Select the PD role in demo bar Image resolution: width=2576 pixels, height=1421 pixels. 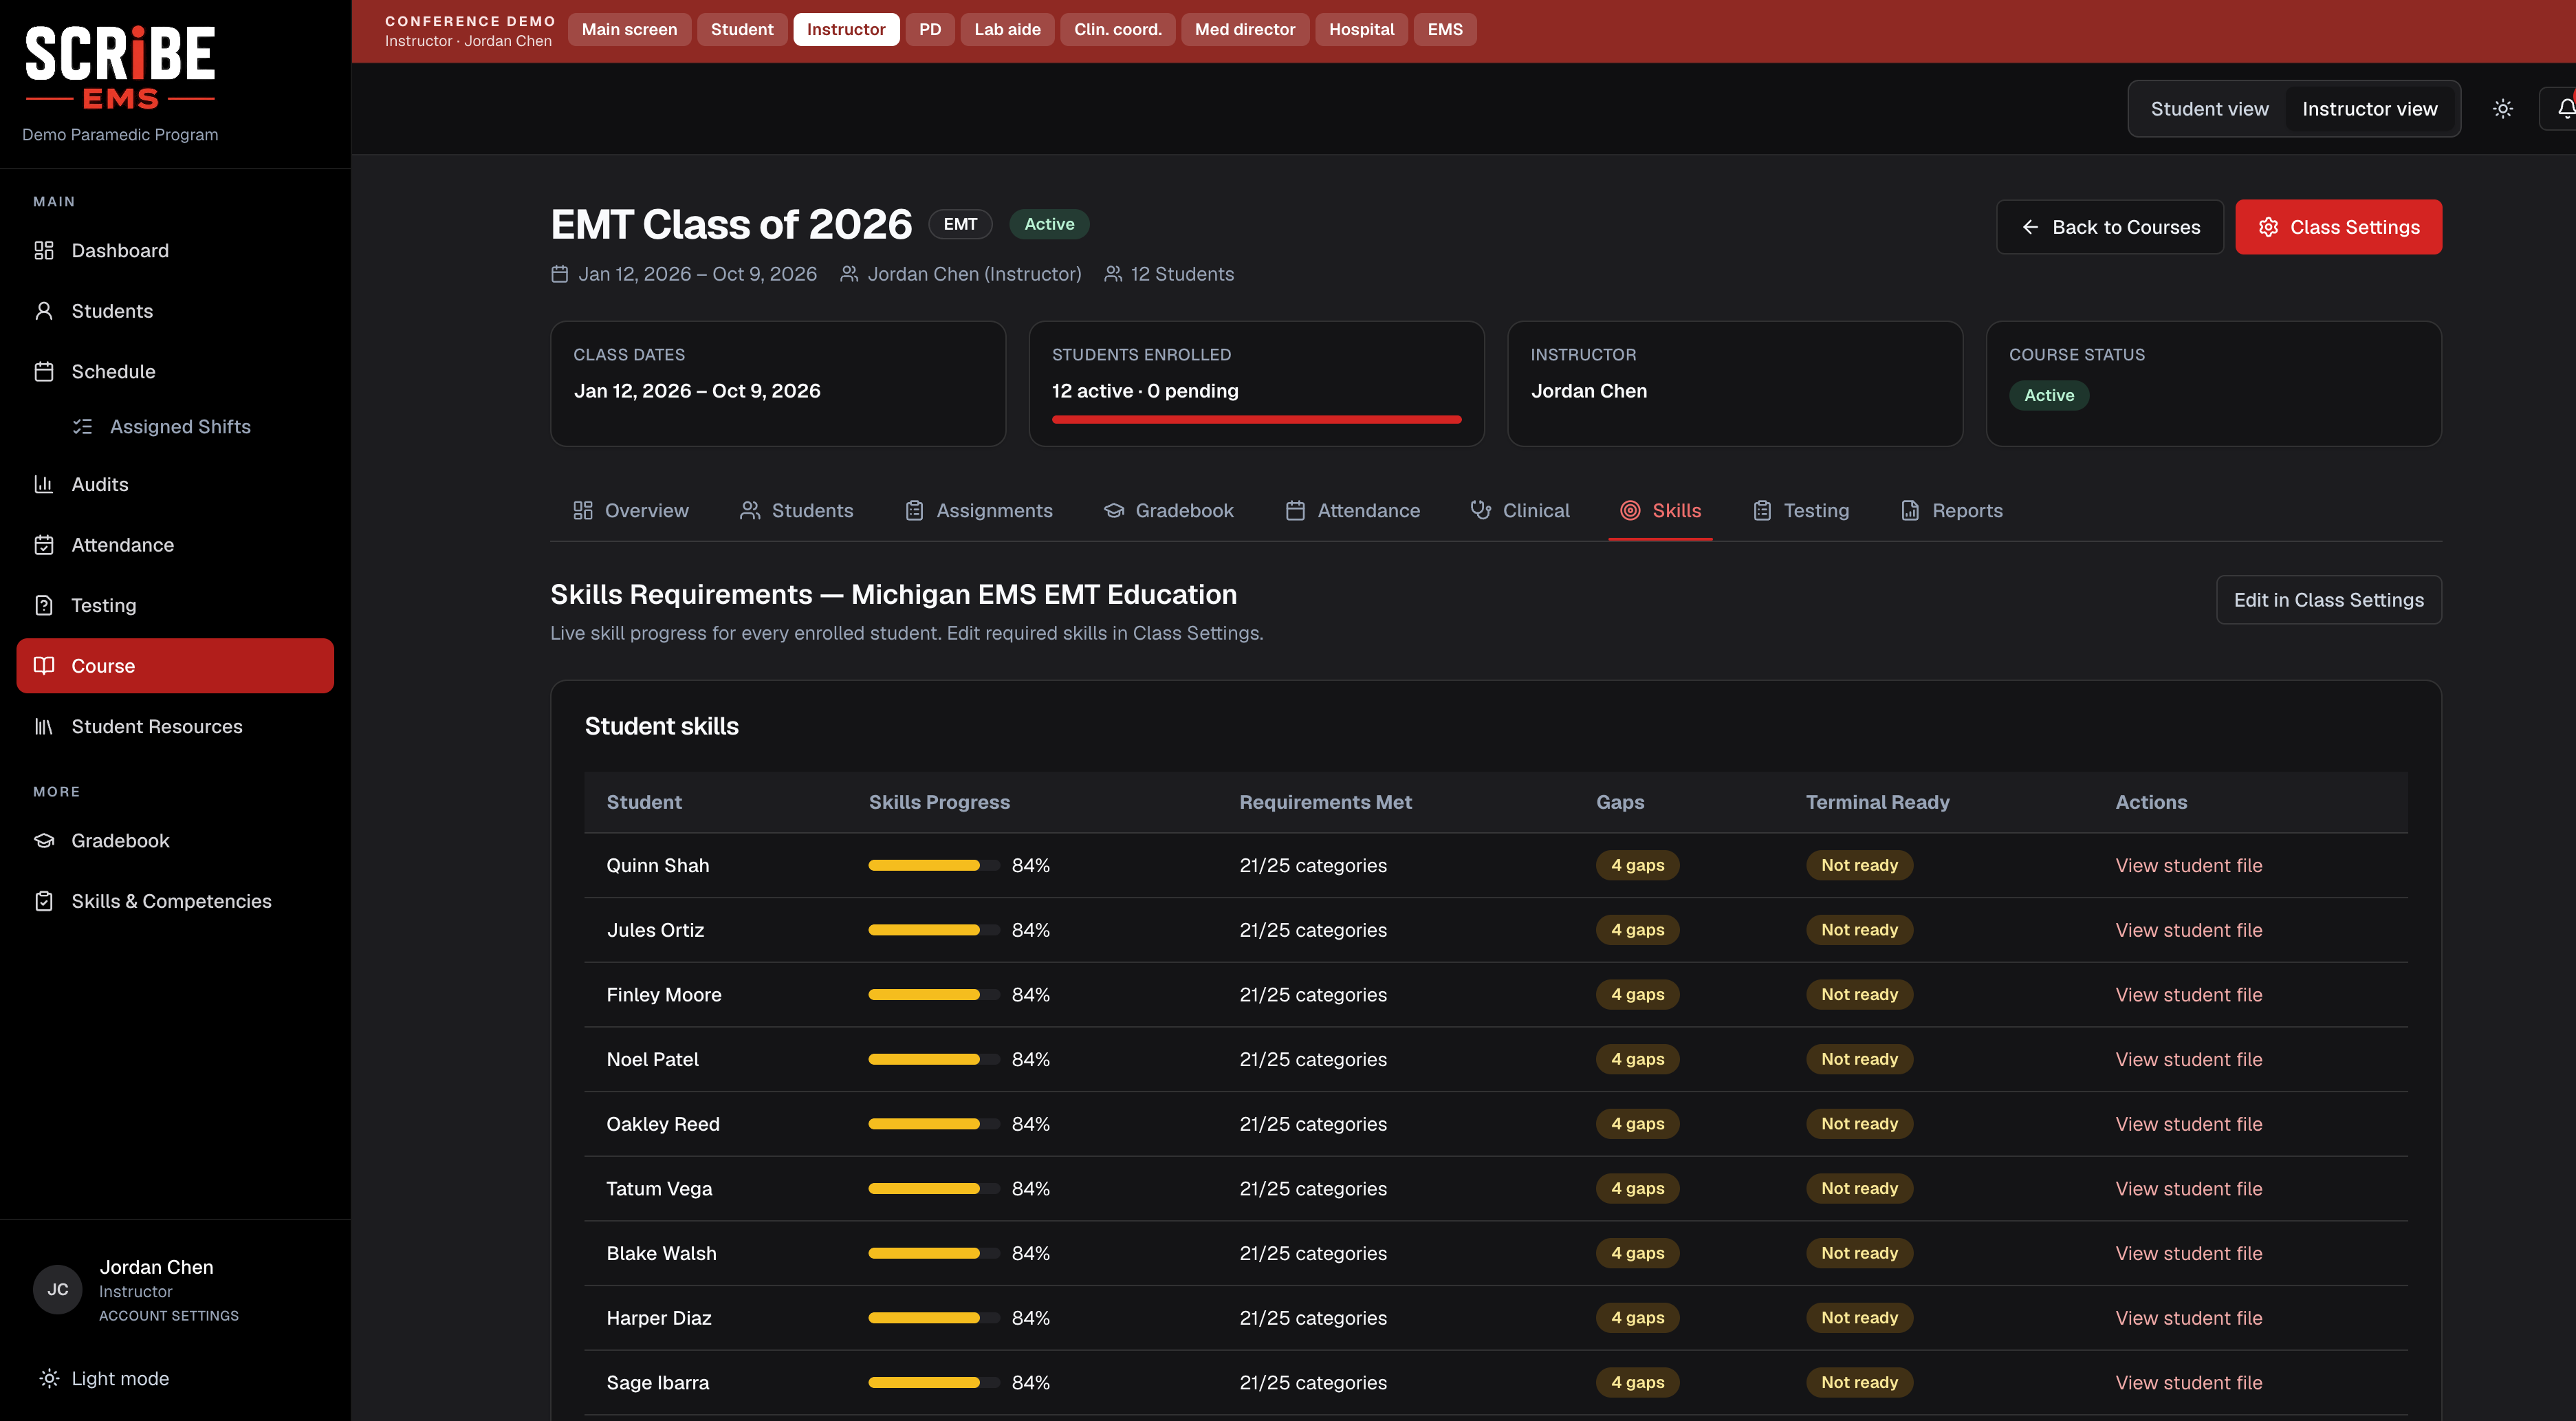[930, 29]
